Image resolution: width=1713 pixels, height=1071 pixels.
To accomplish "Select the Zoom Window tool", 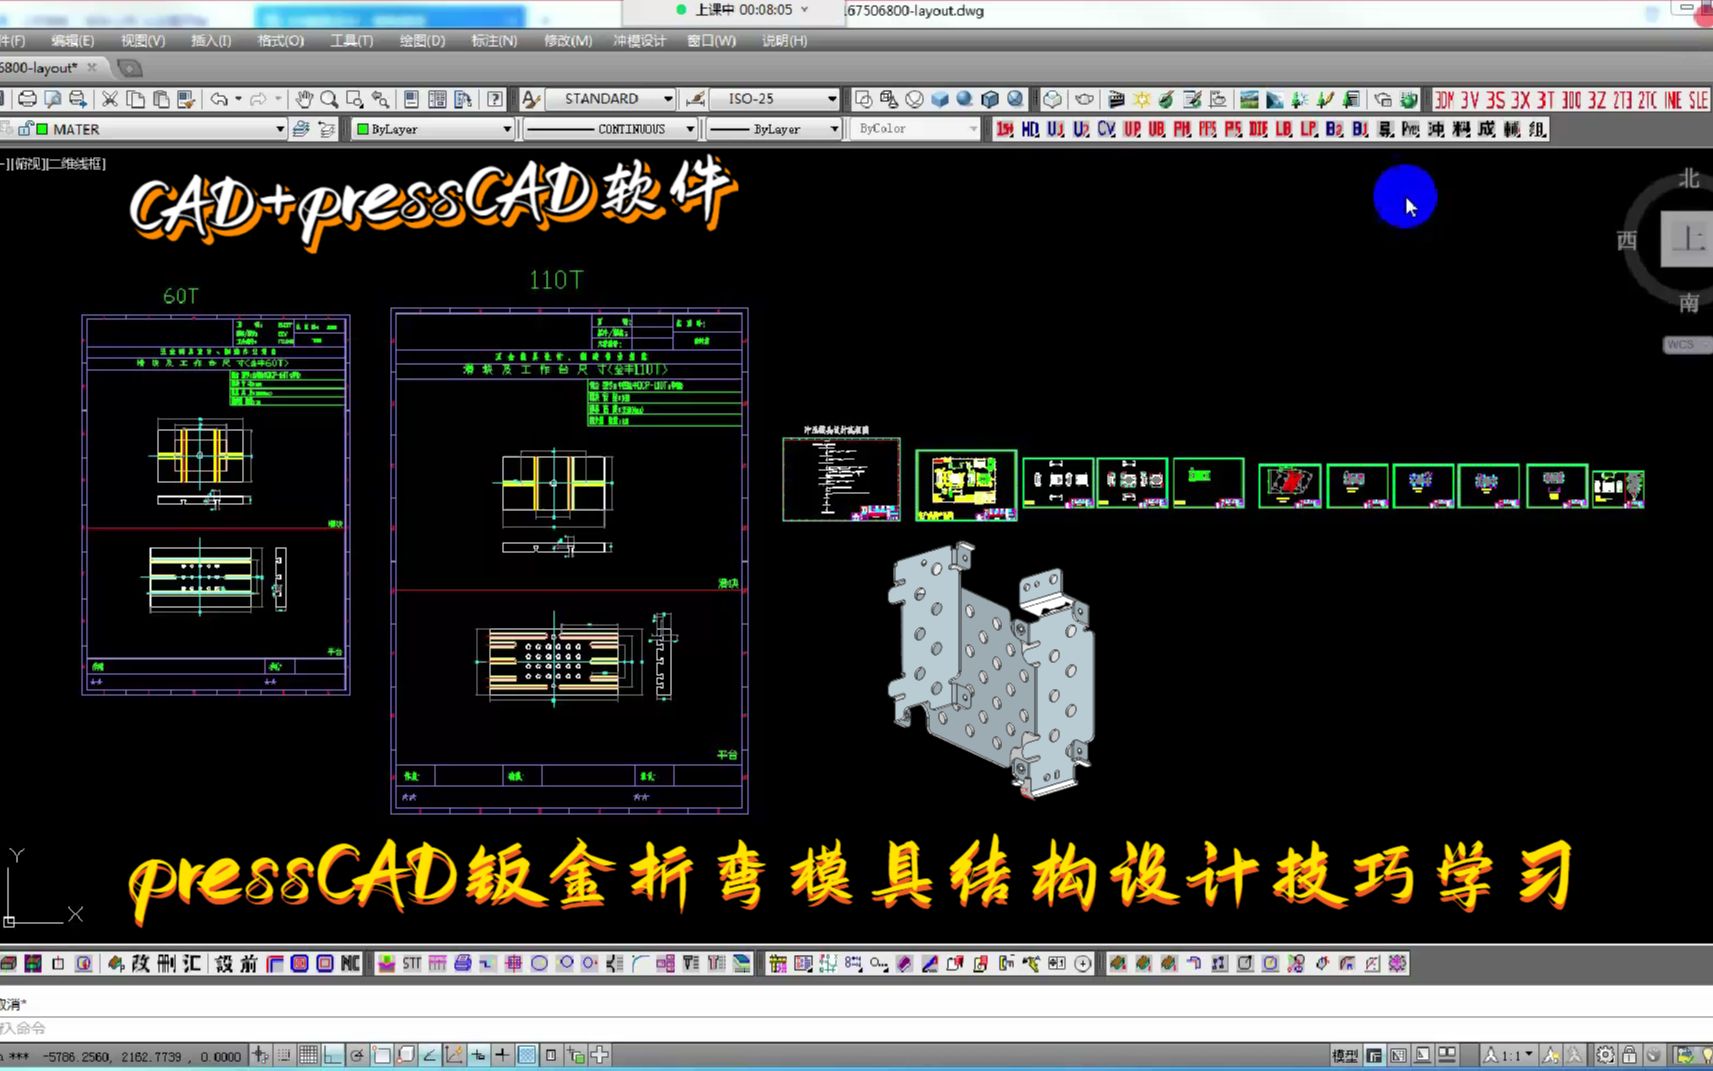I will click(x=354, y=99).
